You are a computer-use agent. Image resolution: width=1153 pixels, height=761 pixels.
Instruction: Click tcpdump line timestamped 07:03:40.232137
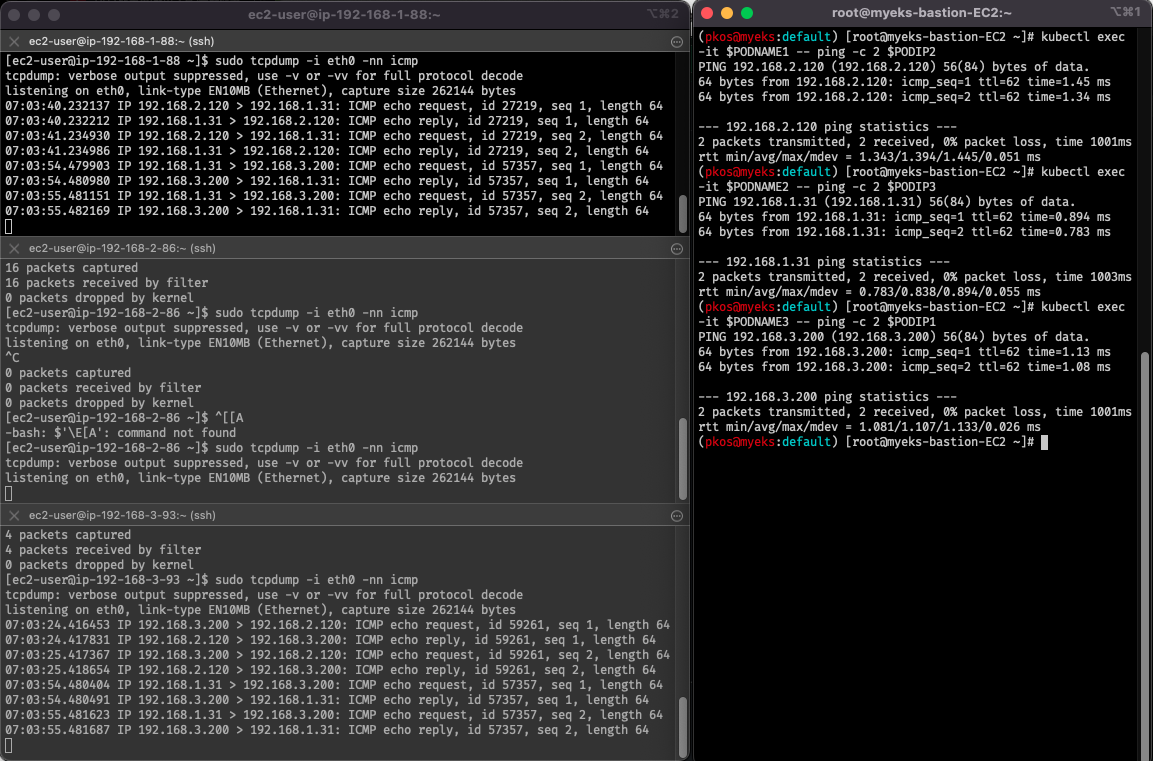coord(334,106)
